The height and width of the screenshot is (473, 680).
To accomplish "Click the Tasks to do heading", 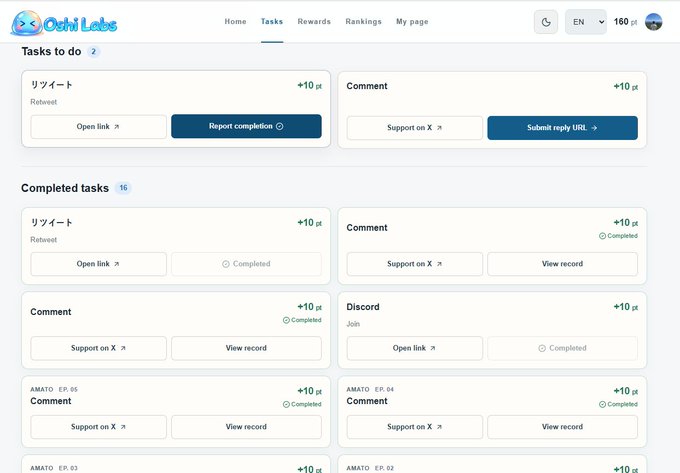I will pos(51,52).
